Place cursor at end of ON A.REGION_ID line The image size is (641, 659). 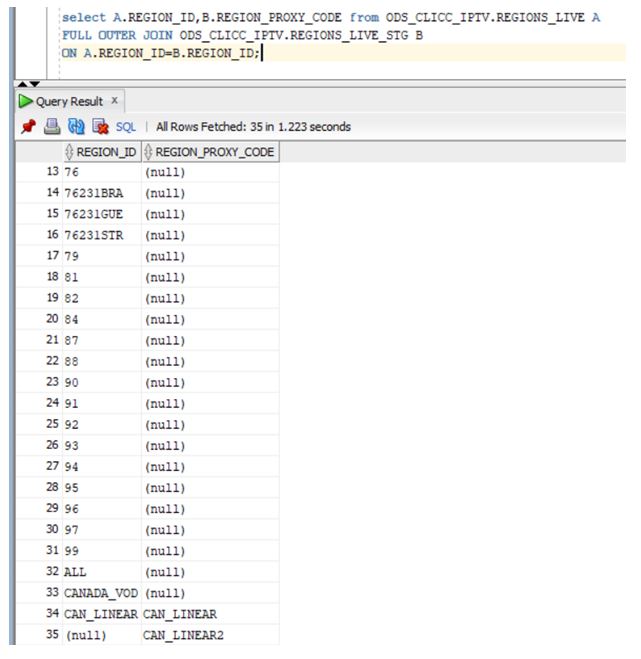(x=261, y=53)
